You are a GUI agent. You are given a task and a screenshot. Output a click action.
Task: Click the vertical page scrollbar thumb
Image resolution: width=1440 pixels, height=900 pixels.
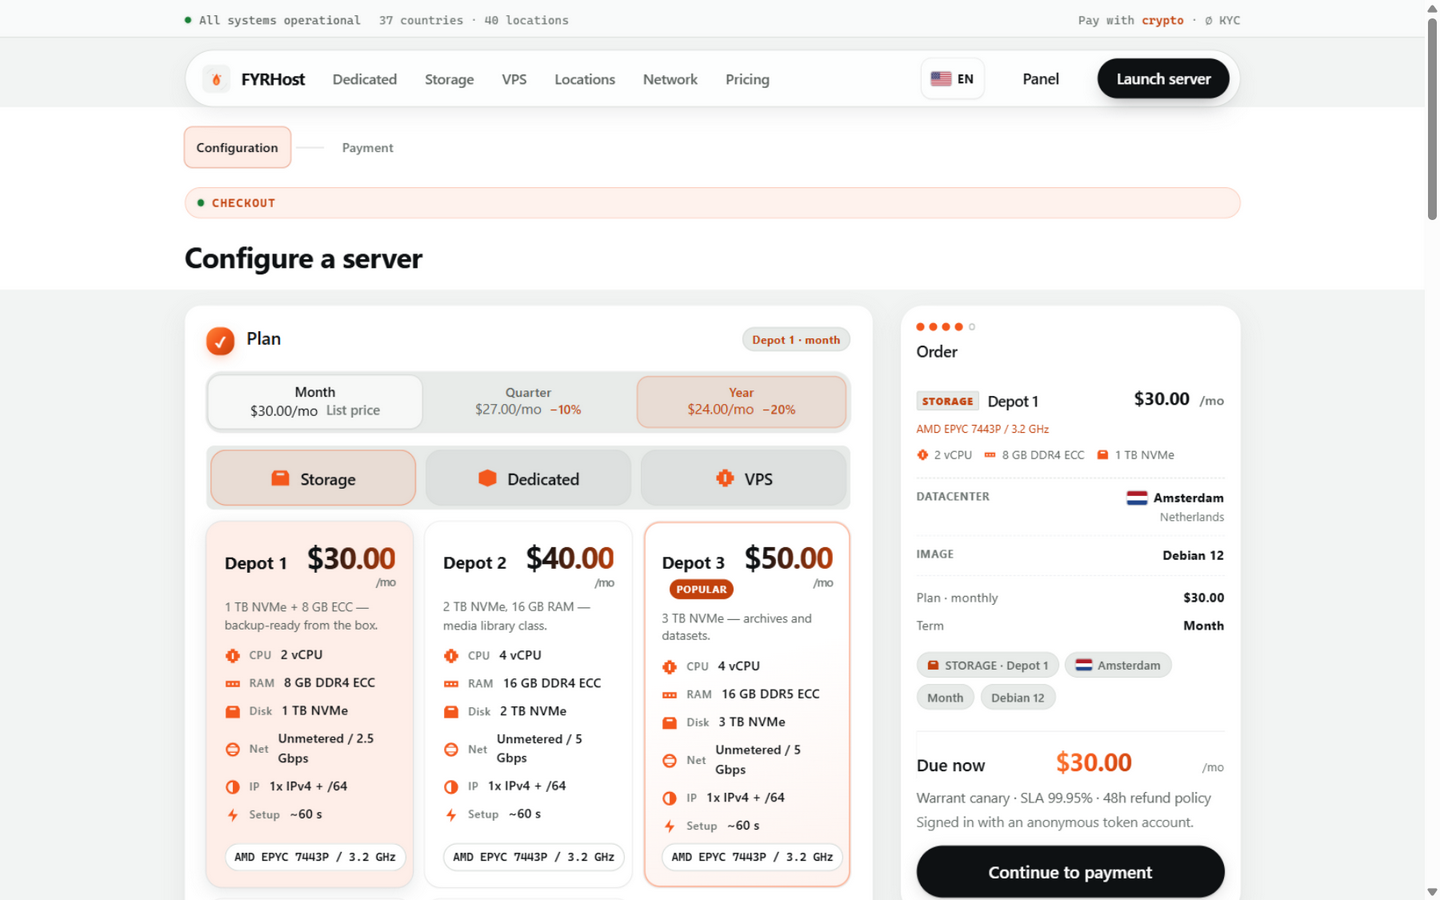click(x=1432, y=118)
